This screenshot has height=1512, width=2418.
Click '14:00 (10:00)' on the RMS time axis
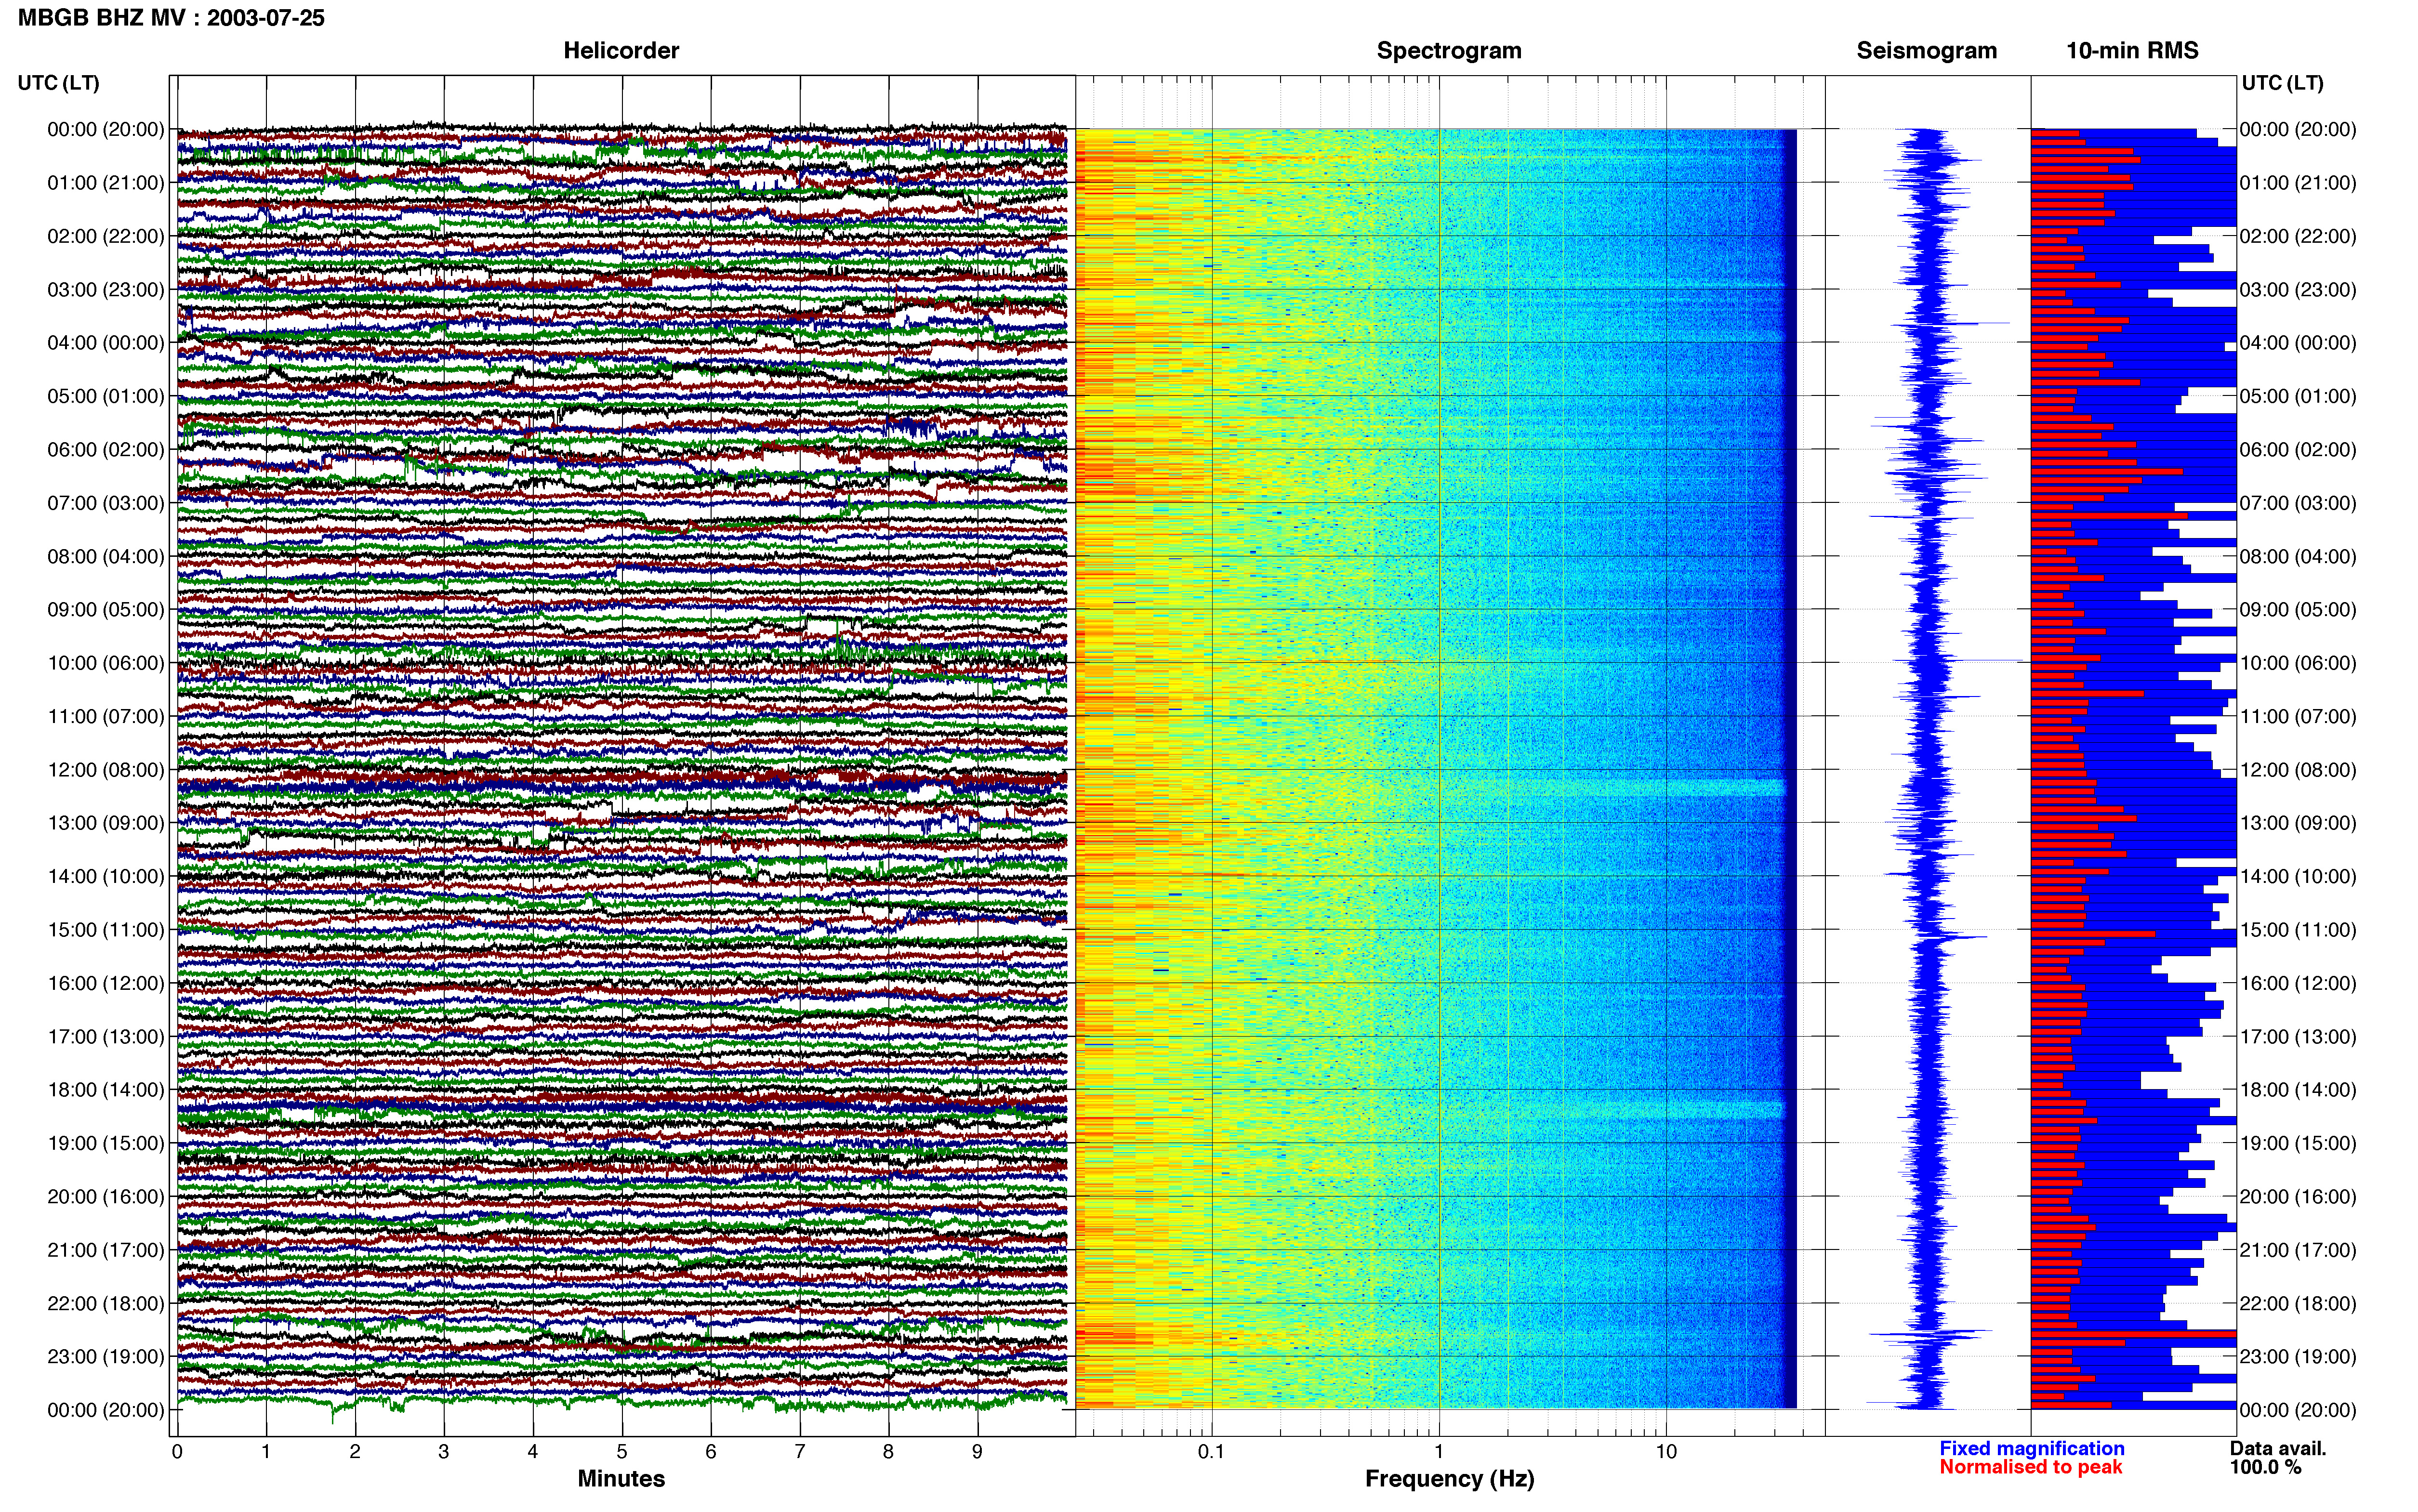pyautogui.click(x=2298, y=877)
